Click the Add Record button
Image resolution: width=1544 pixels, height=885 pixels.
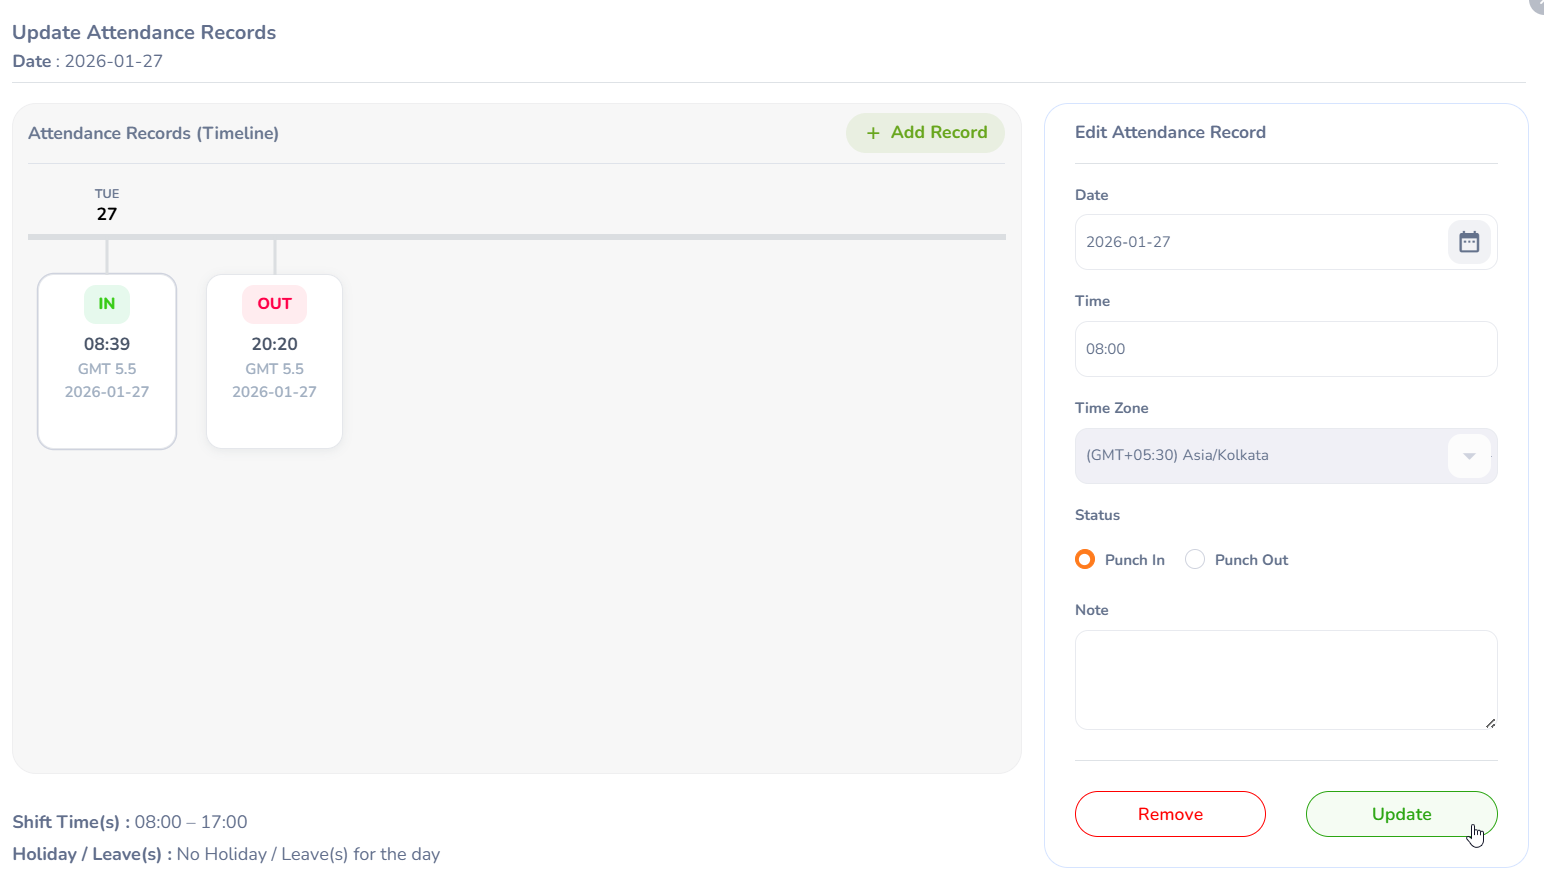tap(926, 133)
